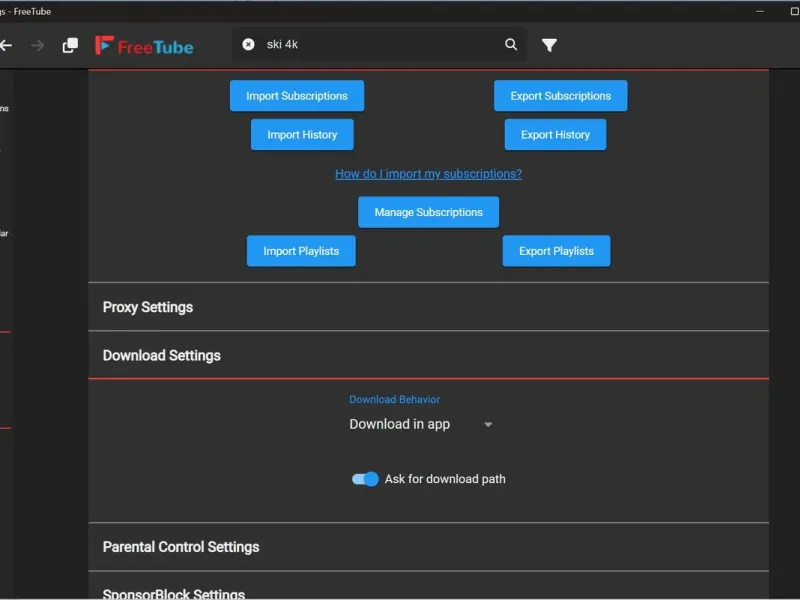Toggle Ask for download path switch

pyautogui.click(x=365, y=479)
